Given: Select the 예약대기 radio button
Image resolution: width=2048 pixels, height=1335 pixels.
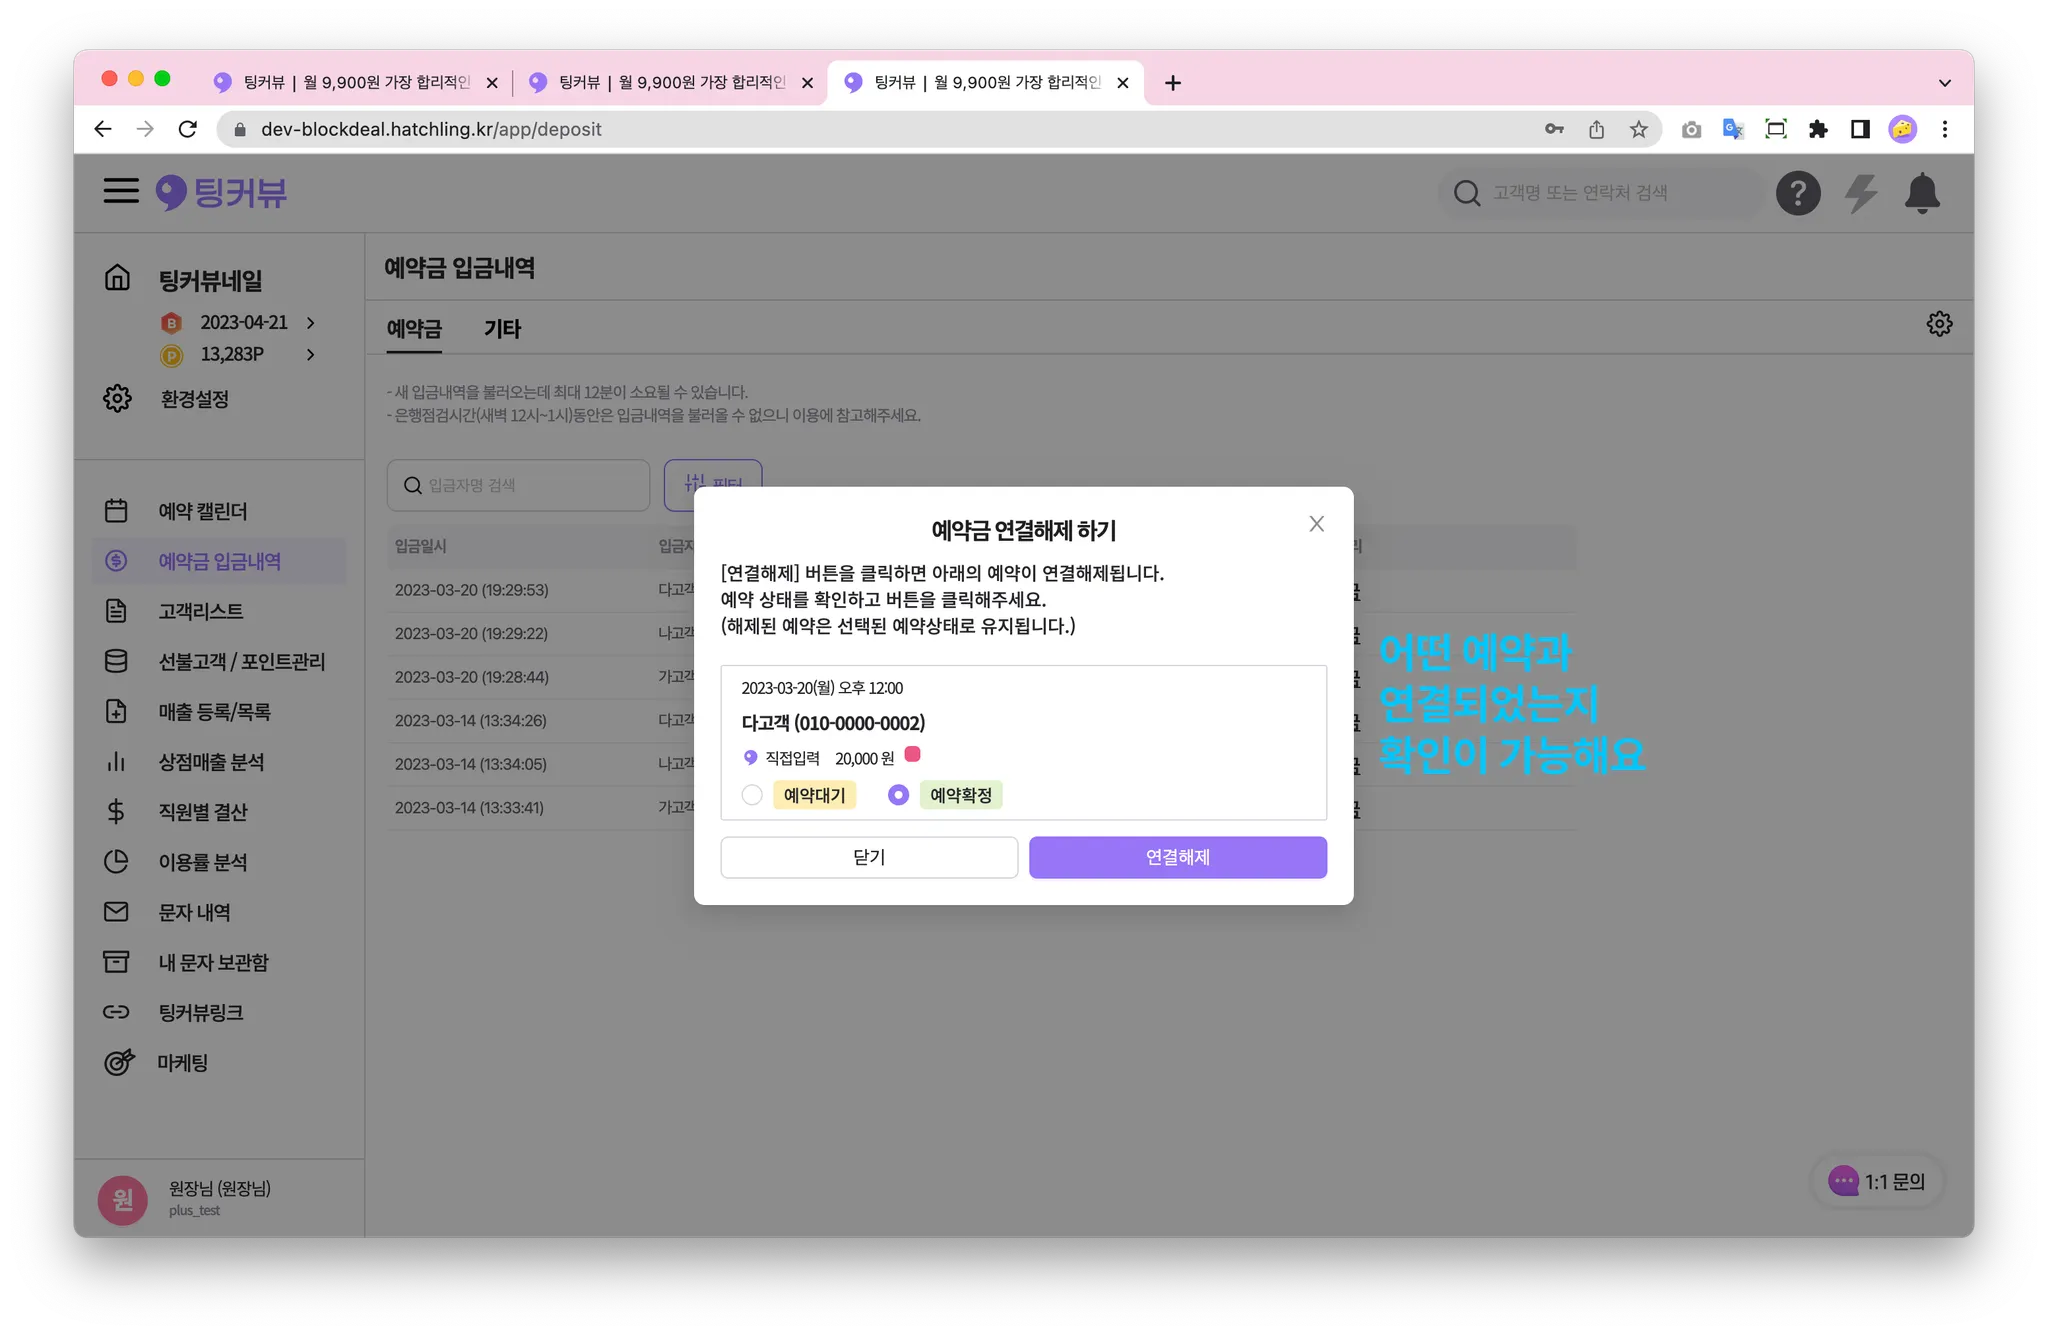Looking at the screenshot, I should [752, 795].
